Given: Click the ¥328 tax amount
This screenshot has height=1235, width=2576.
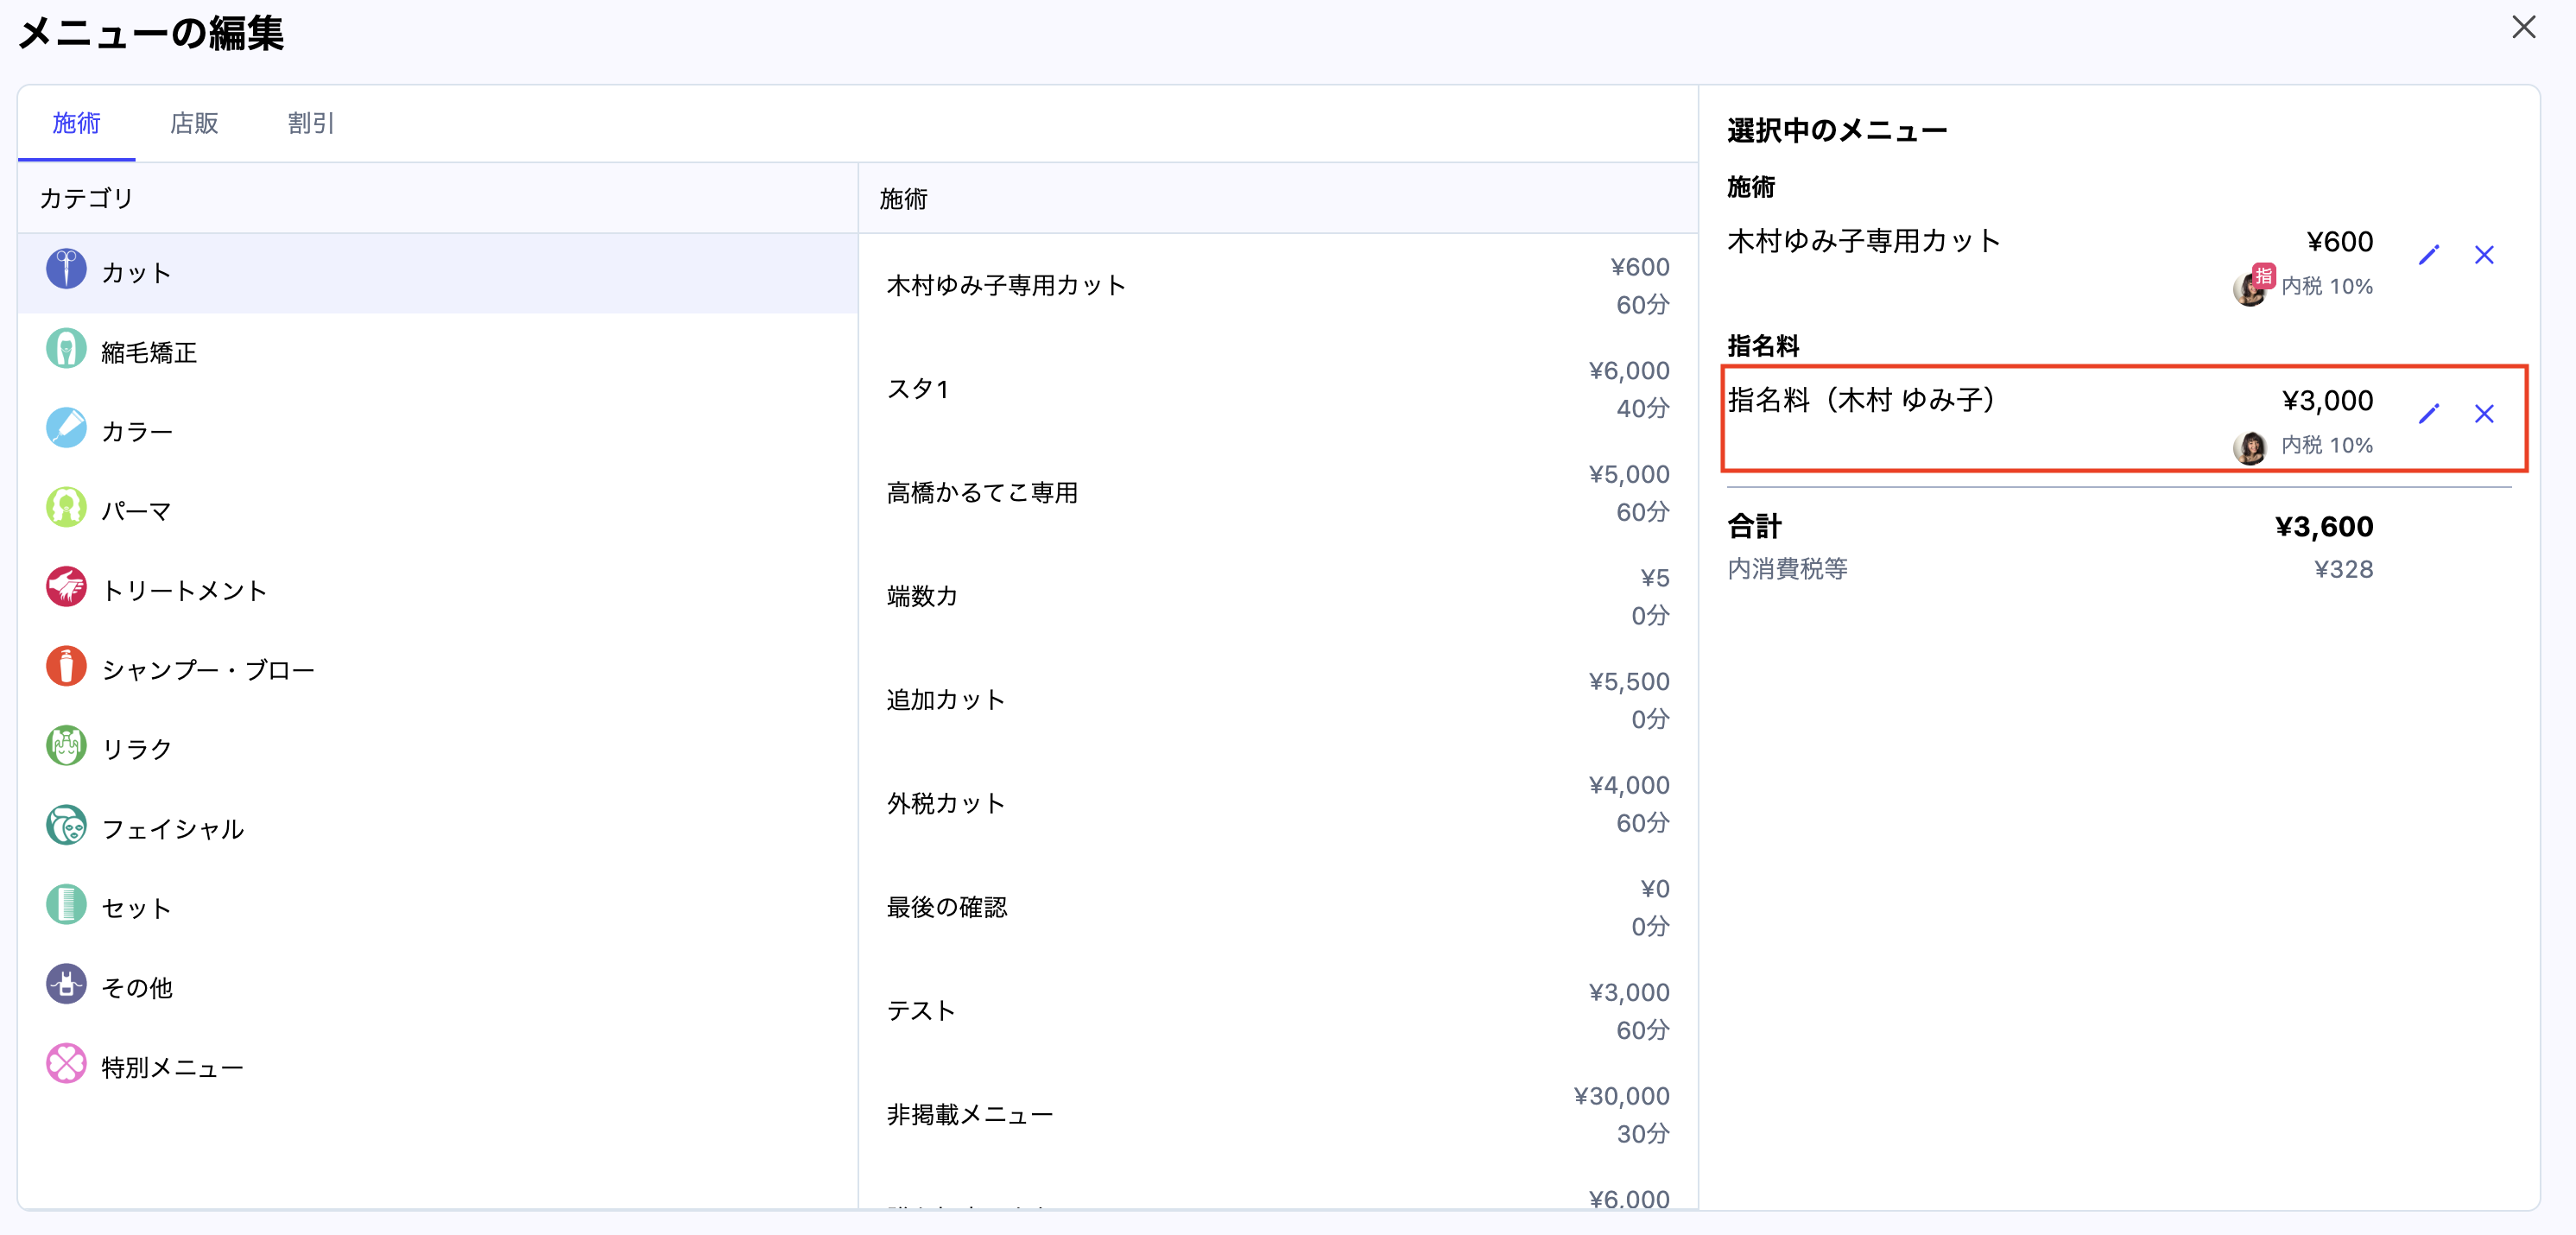Looking at the screenshot, I should coord(2343,570).
